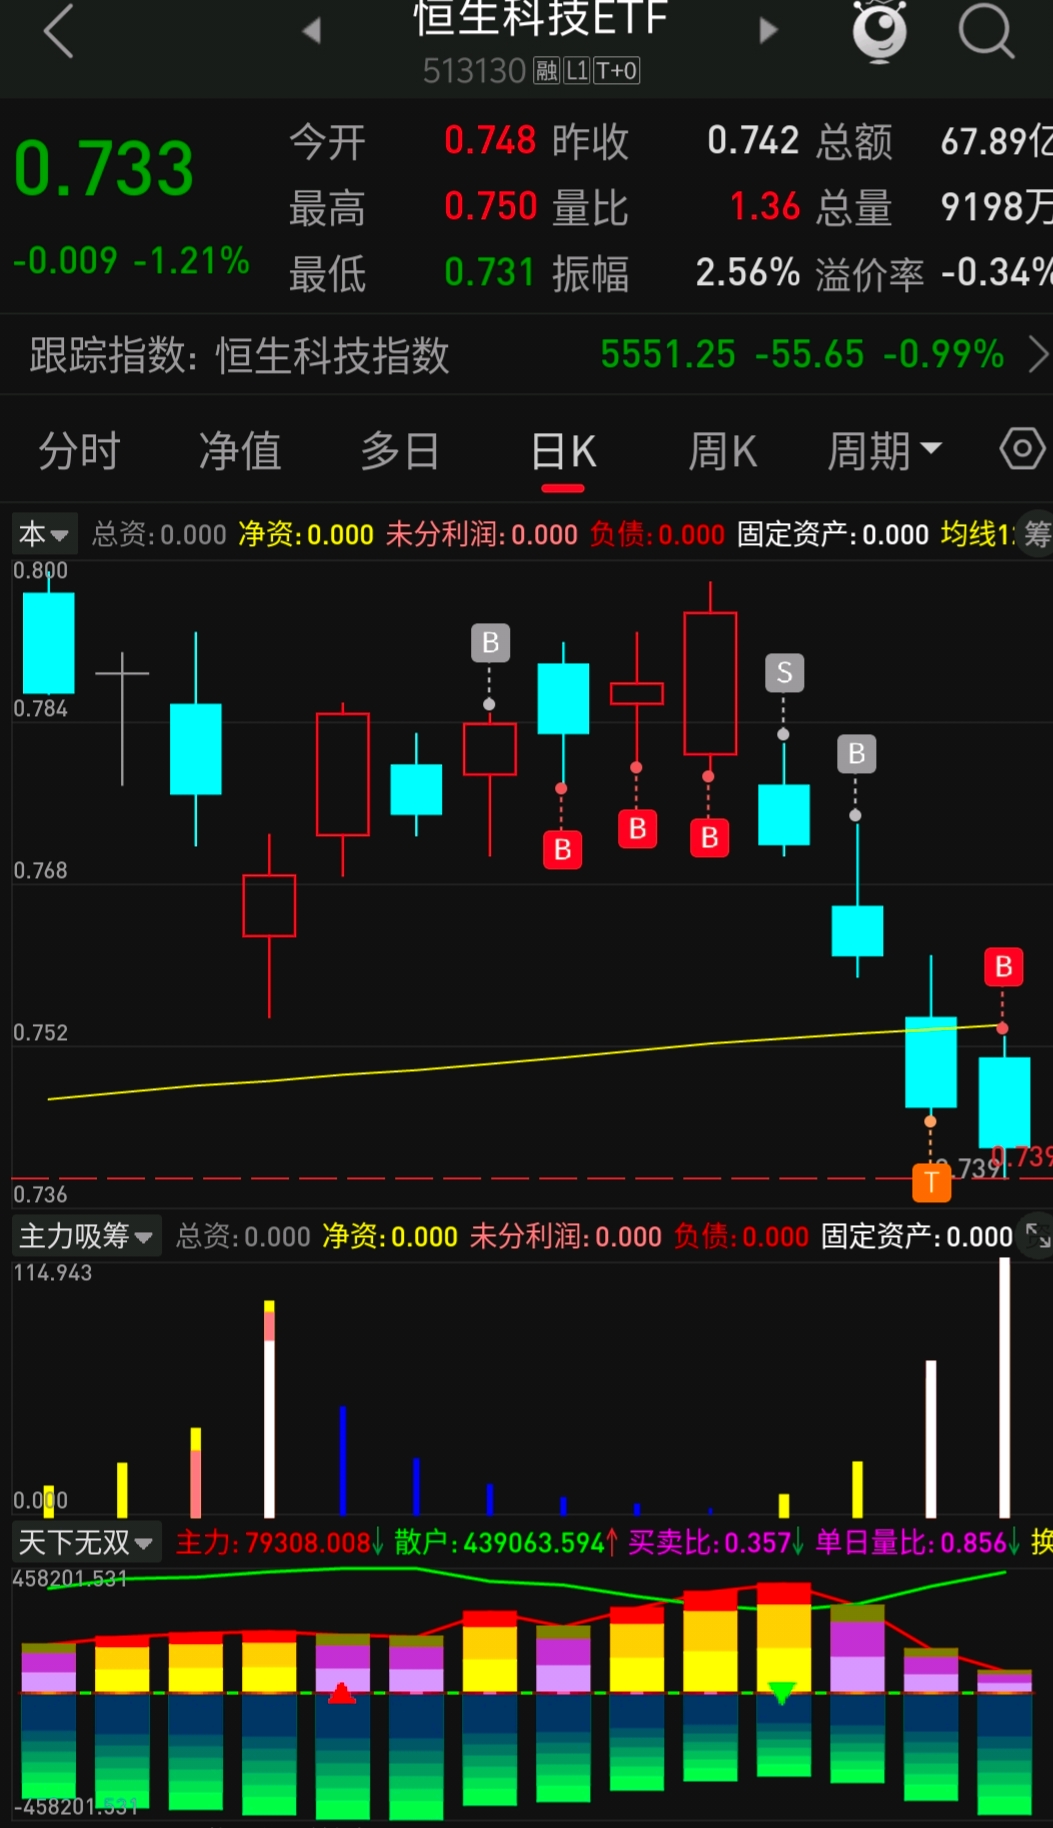
Task: Tap the gray S sell marker
Action: coord(784,673)
